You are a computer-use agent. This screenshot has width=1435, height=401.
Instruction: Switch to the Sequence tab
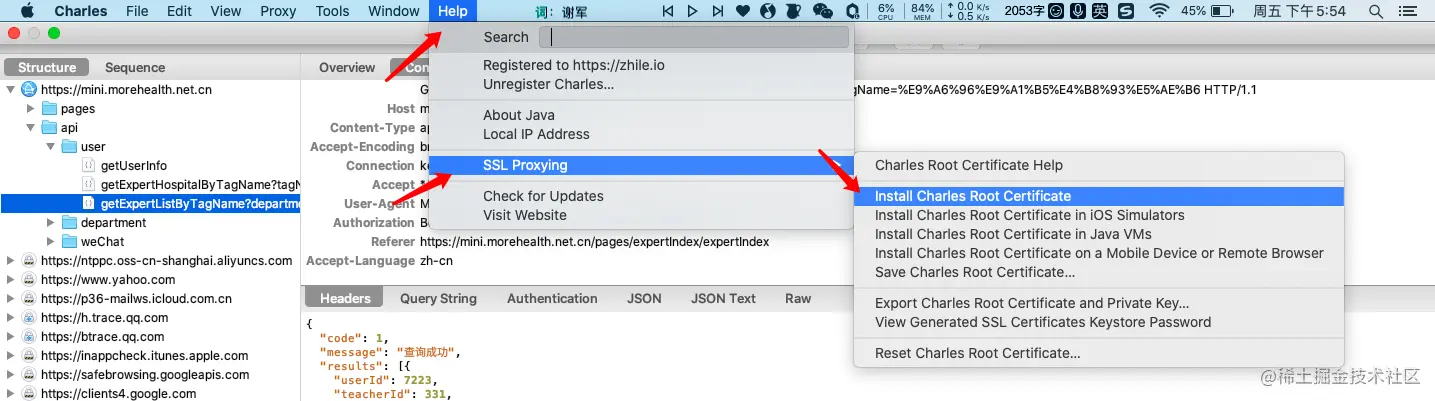point(135,67)
